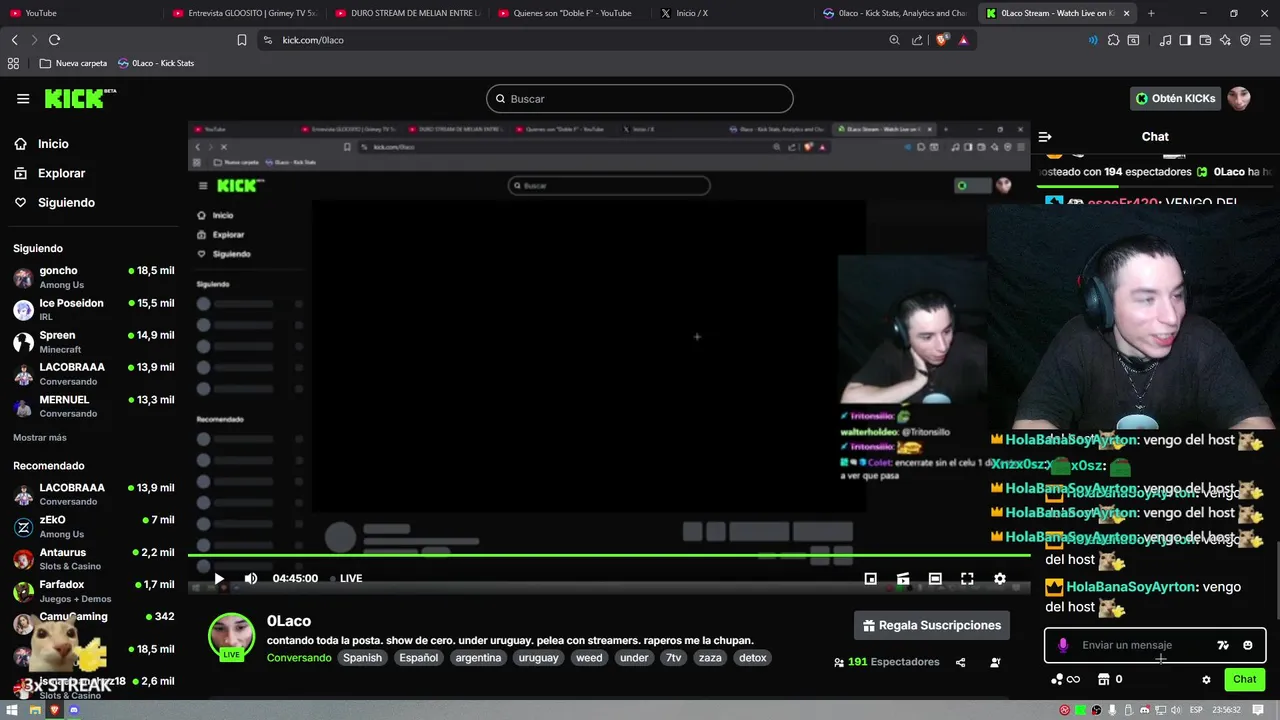
Task: Play the stream video
Action: [219, 578]
